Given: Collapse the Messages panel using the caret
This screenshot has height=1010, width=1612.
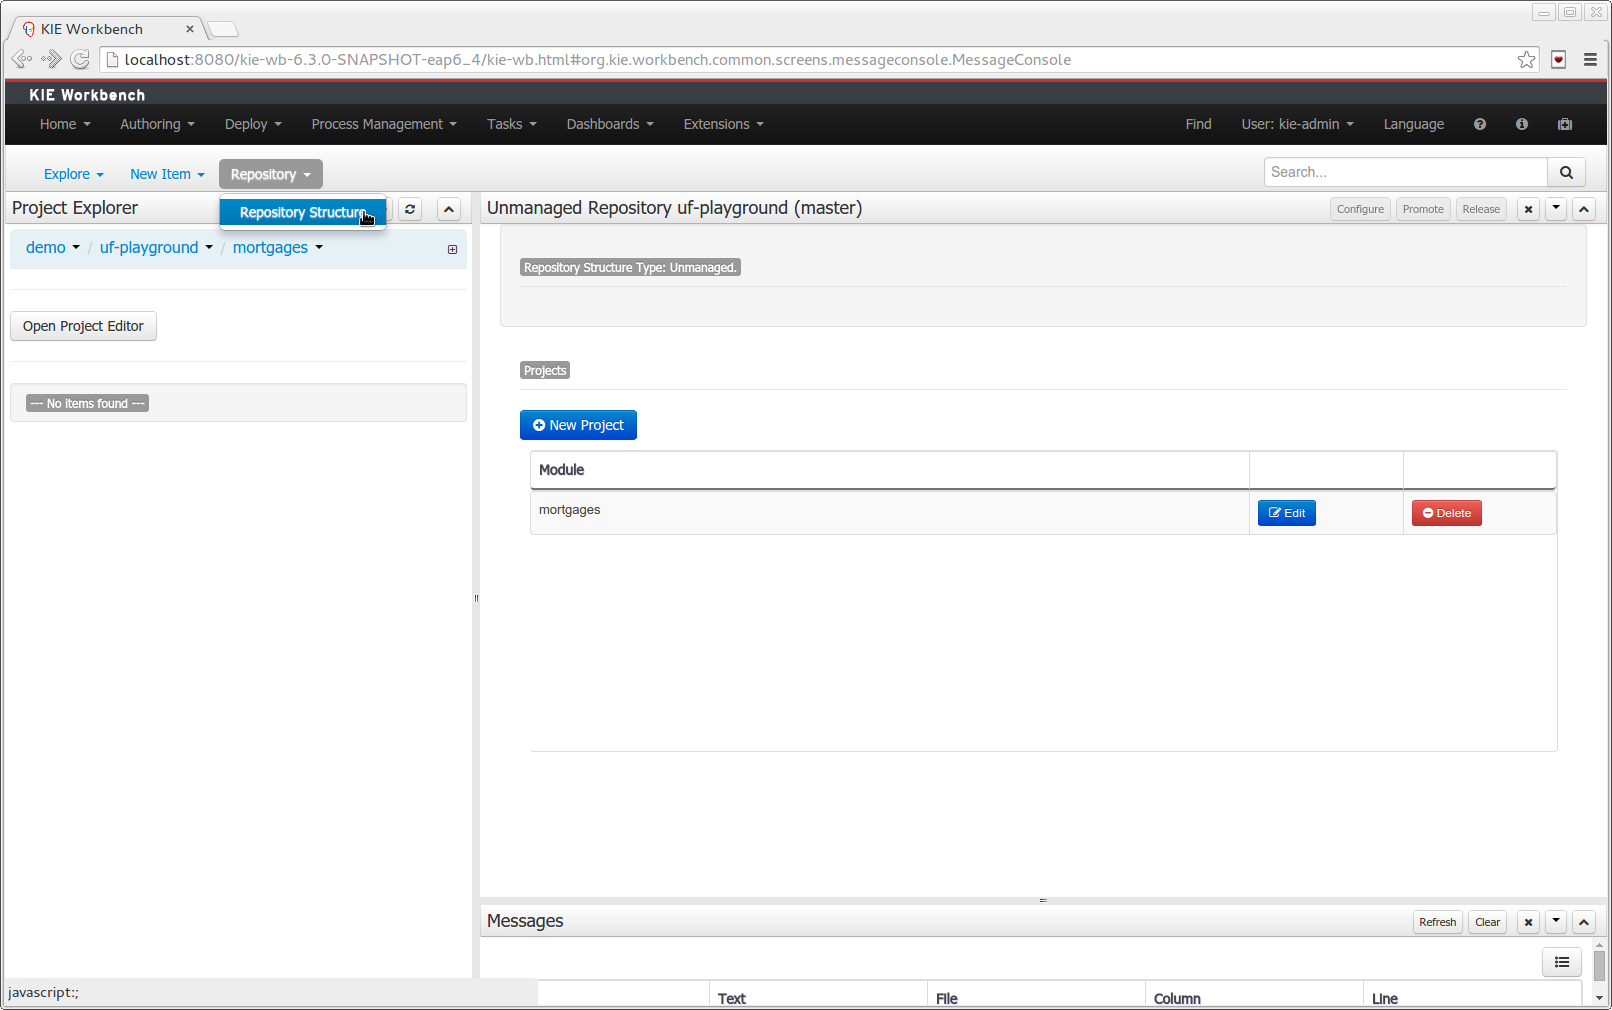Looking at the screenshot, I should coord(1584,922).
